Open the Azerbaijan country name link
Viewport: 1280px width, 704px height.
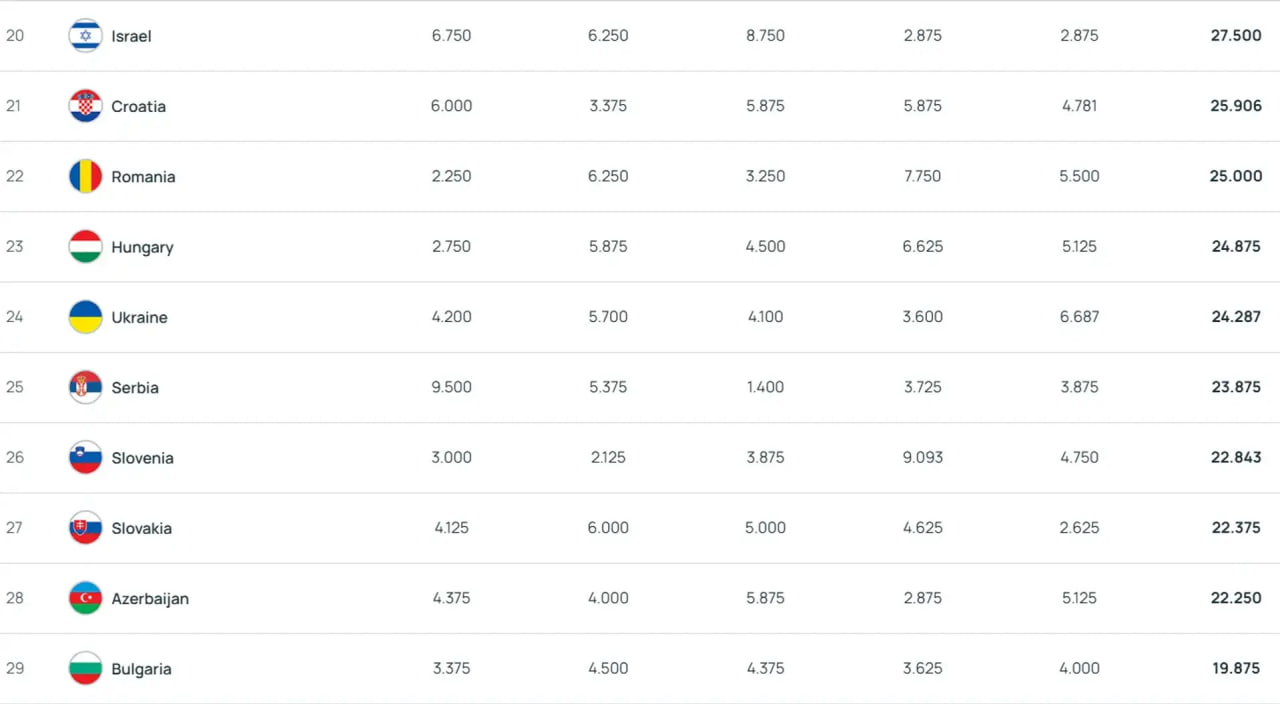click(150, 598)
